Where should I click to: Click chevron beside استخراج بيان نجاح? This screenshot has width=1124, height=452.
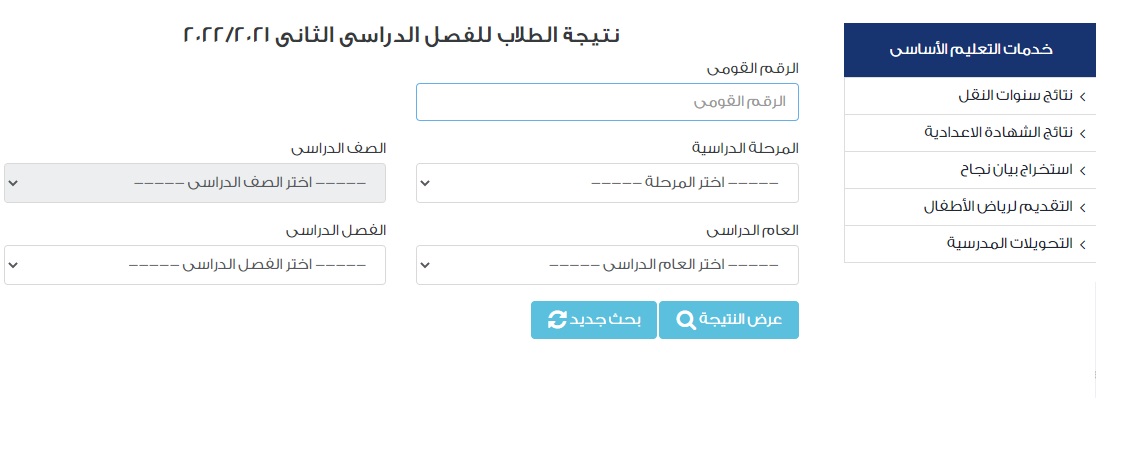(1082, 170)
